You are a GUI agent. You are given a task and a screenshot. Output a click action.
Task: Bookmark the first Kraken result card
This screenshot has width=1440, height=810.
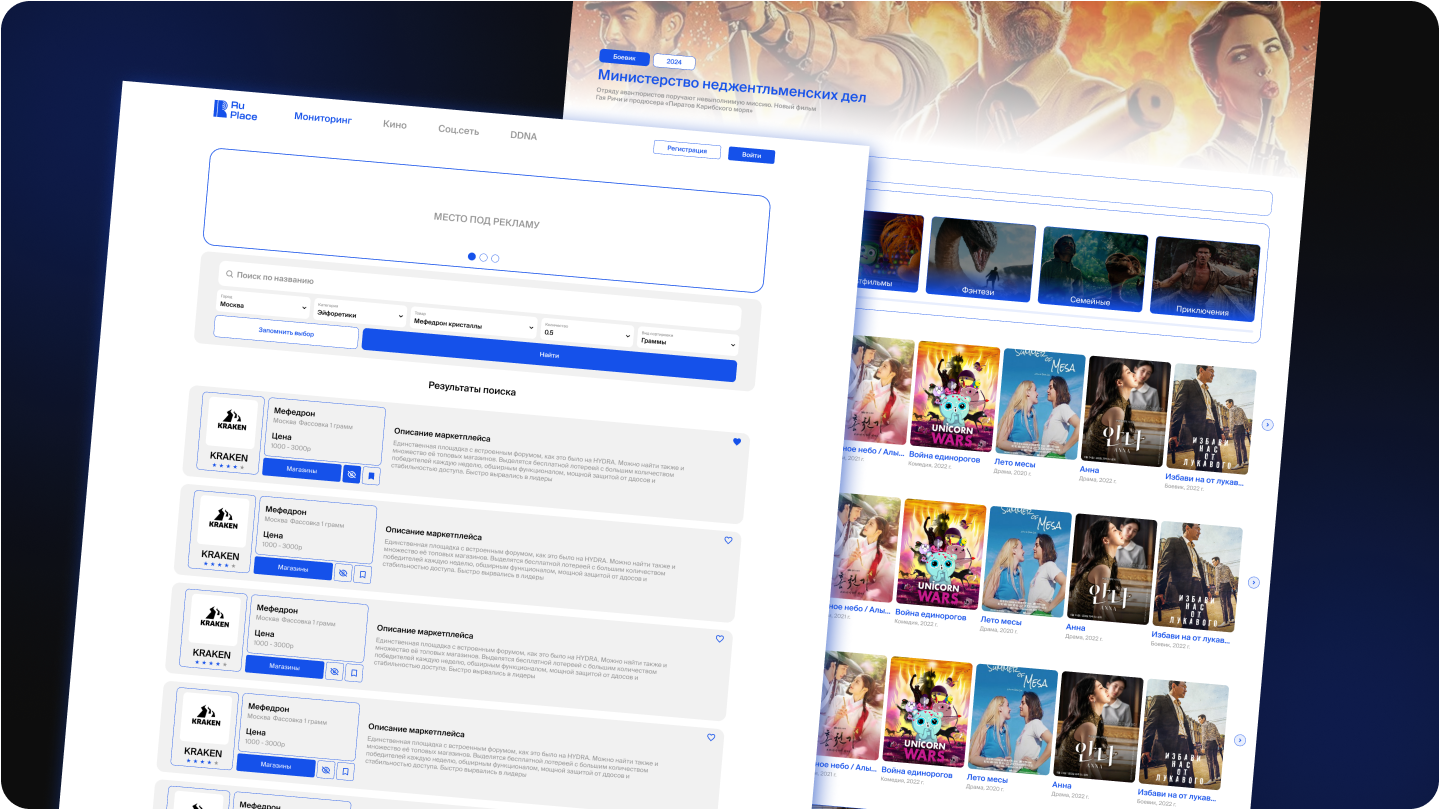pyautogui.click(x=371, y=476)
